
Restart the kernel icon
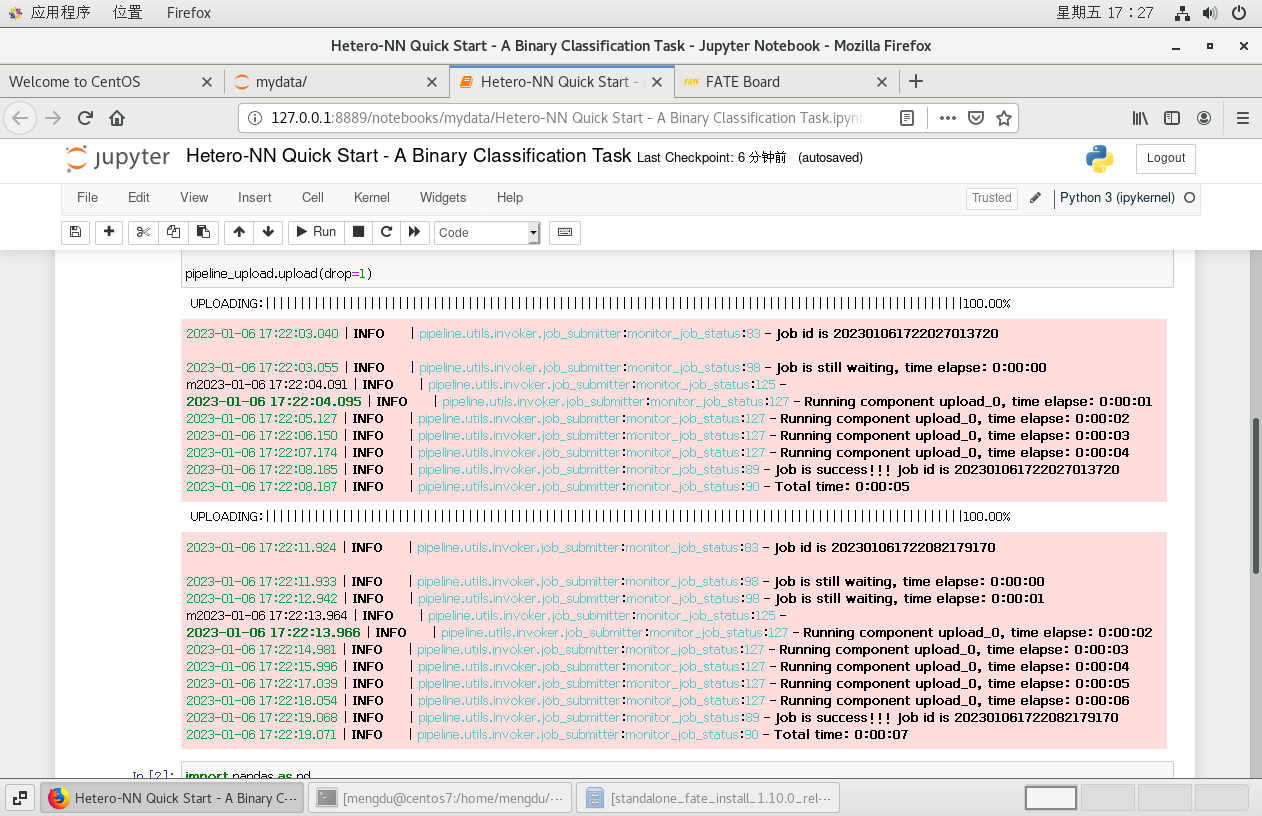click(x=386, y=232)
